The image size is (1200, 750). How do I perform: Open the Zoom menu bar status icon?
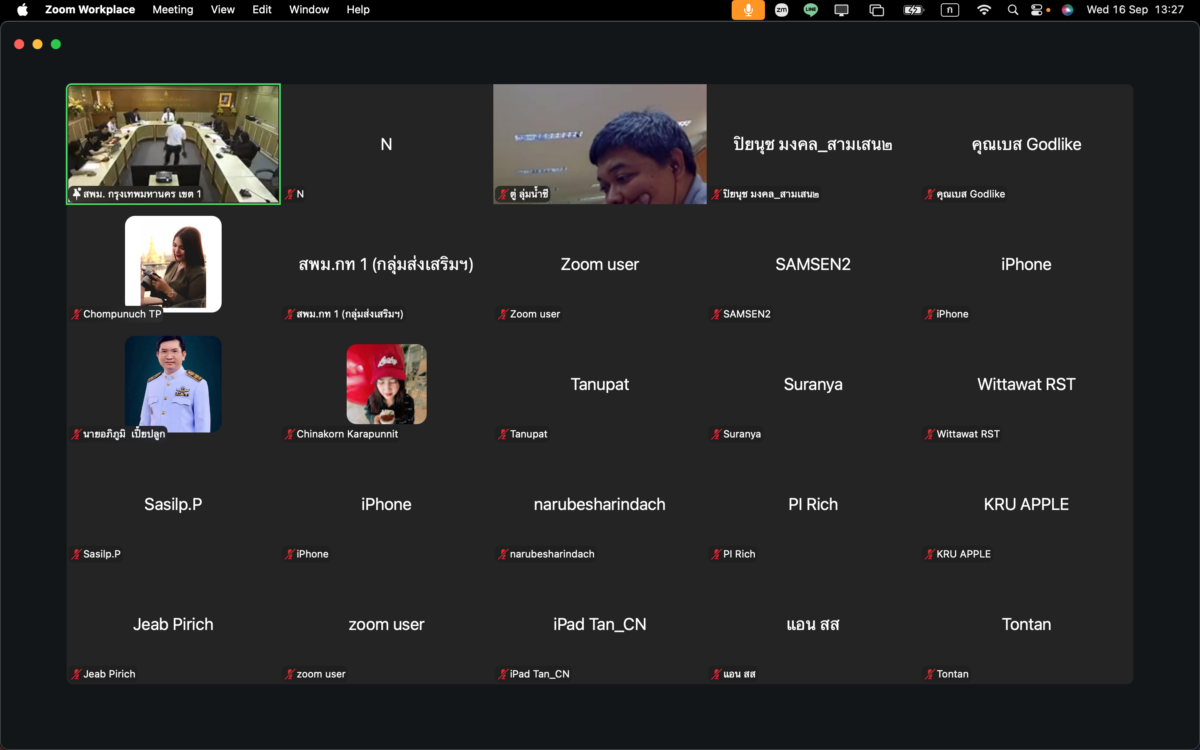(781, 10)
